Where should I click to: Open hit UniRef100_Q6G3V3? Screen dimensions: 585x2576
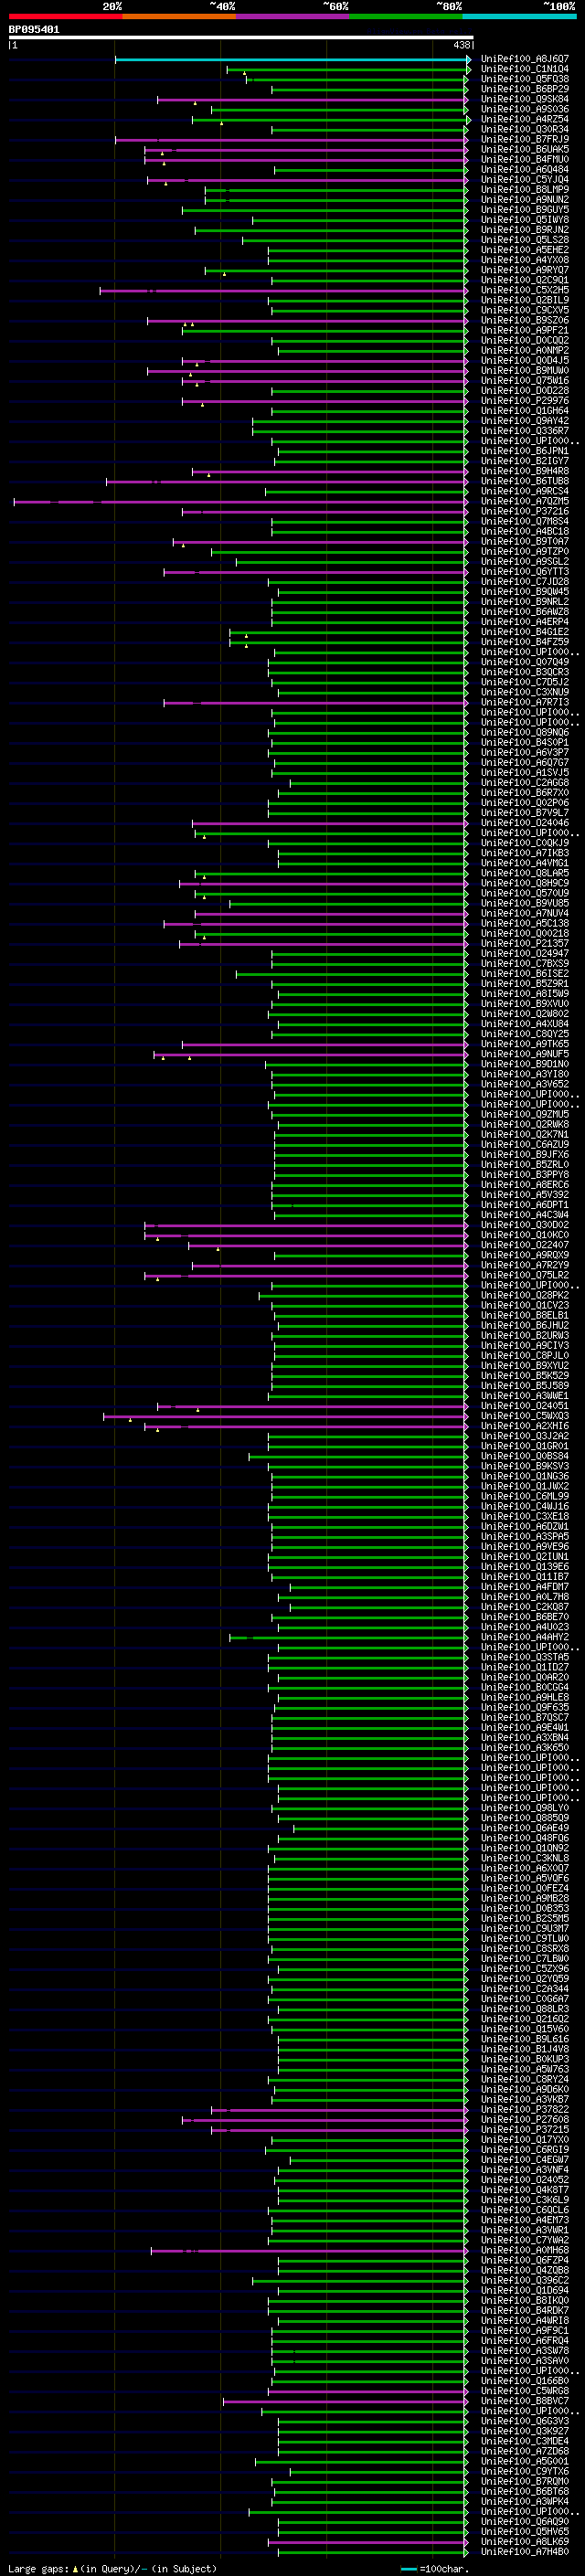click(x=525, y=2421)
